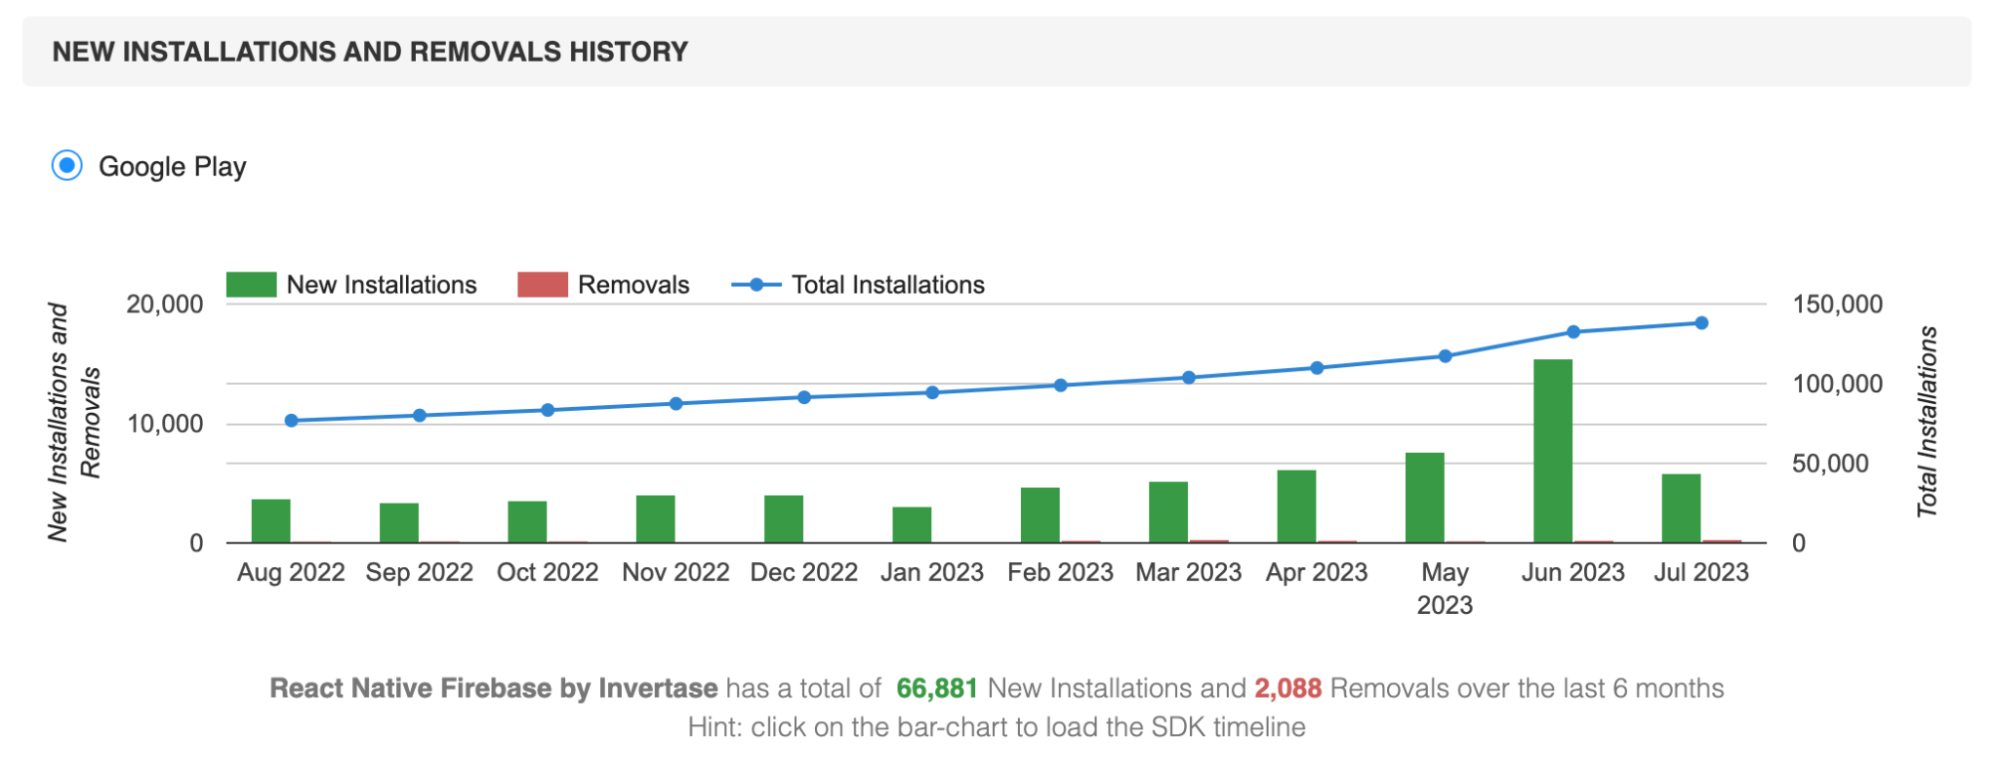Click the Dec 2022 total installations line point

(x=804, y=397)
